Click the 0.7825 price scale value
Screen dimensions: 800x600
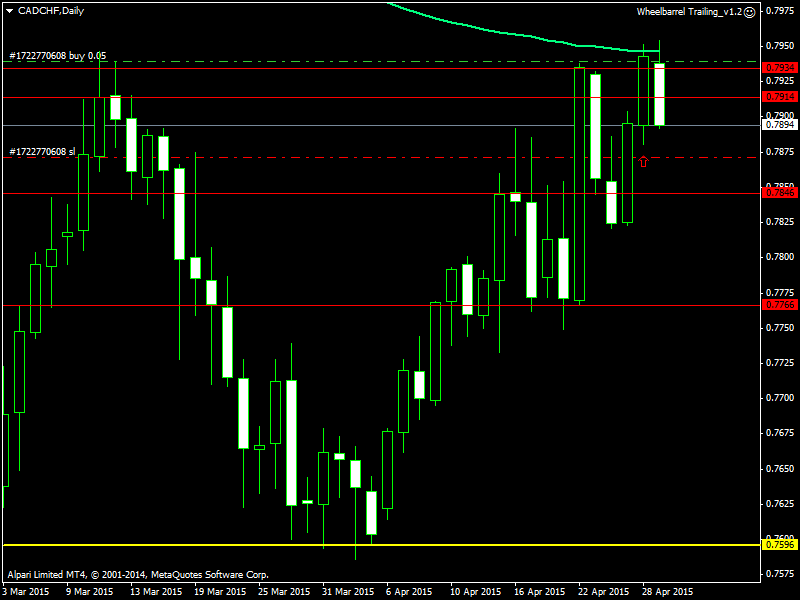[x=780, y=222]
